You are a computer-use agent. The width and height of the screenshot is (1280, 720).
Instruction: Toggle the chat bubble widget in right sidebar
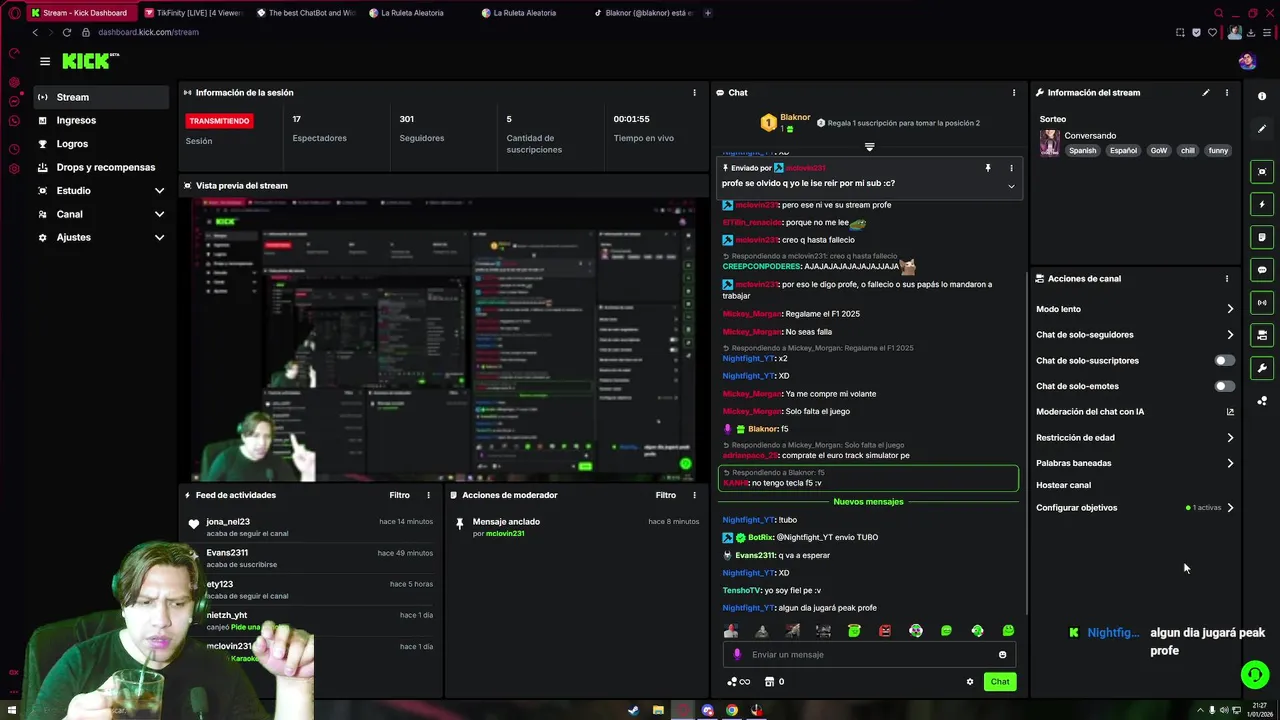[1262, 270]
